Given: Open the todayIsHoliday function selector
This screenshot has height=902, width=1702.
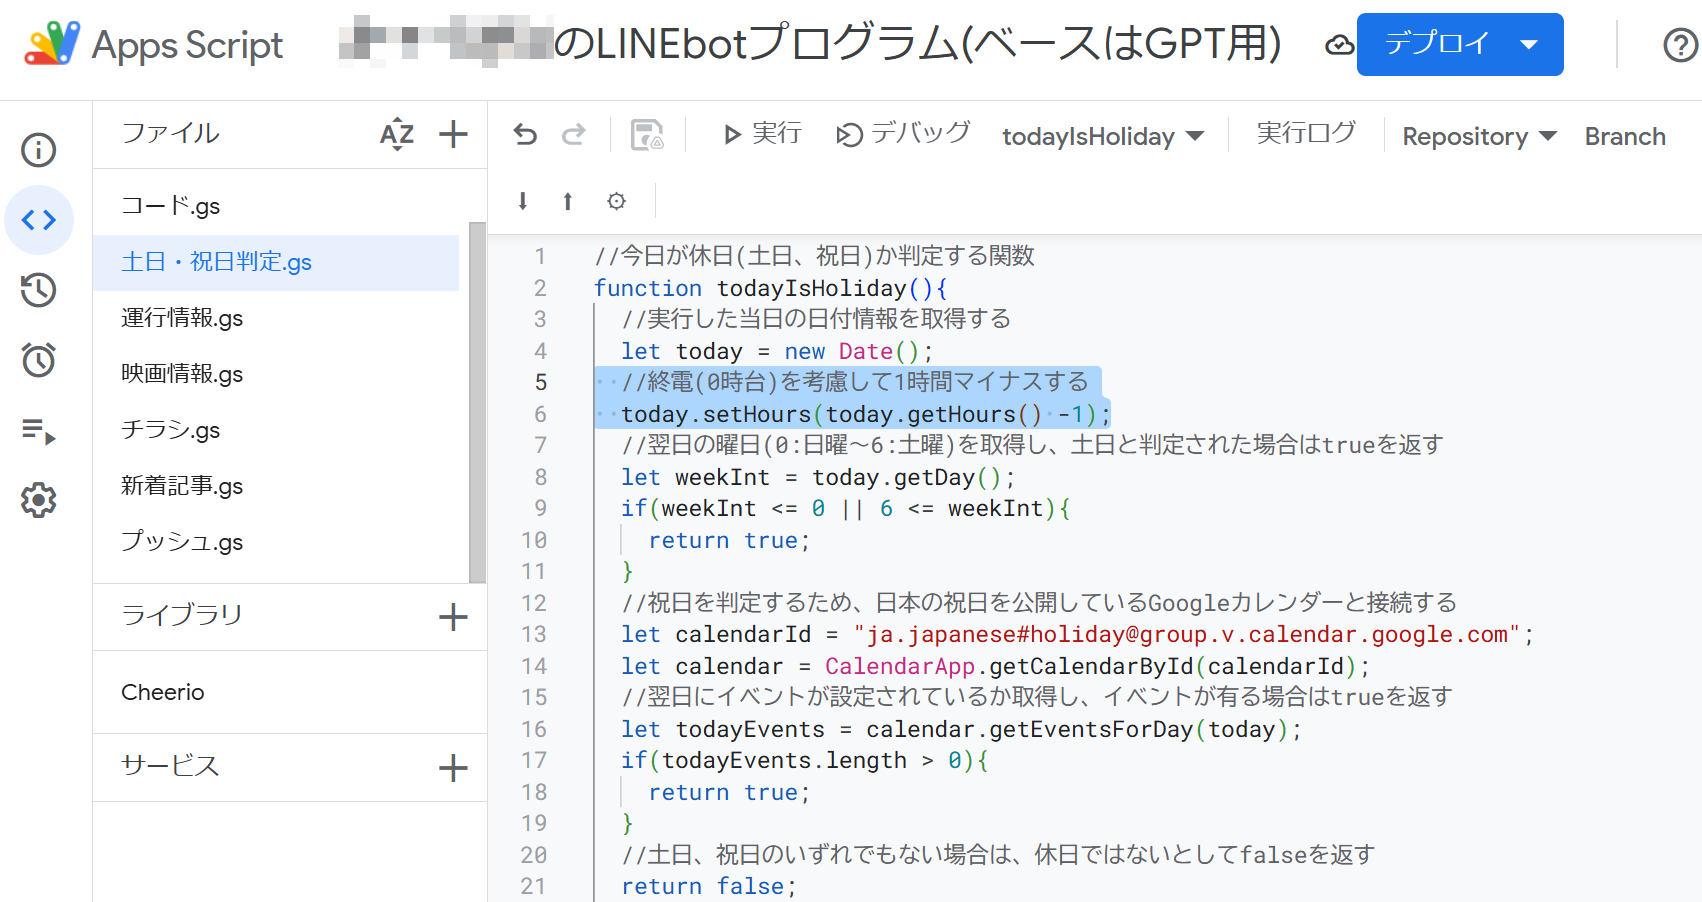Looking at the screenshot, I should click(1103, 136).
